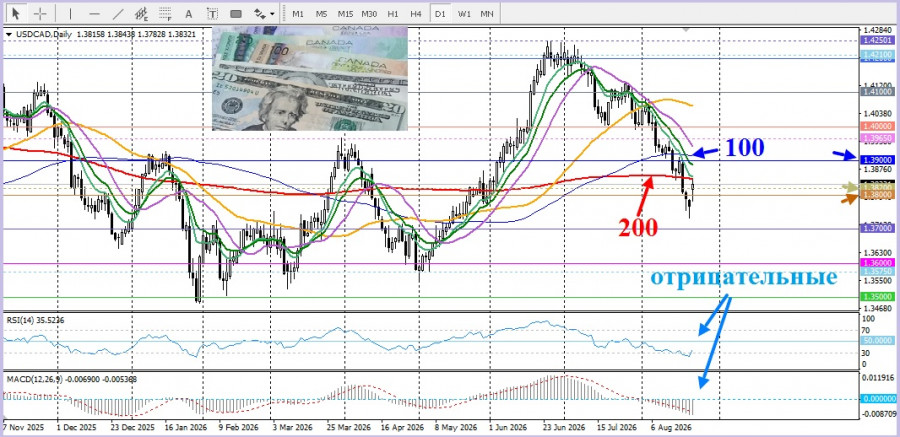Select the 1.42100 price level tag
This screenshot has width=900, height=437.
click(x=878, y=54)
